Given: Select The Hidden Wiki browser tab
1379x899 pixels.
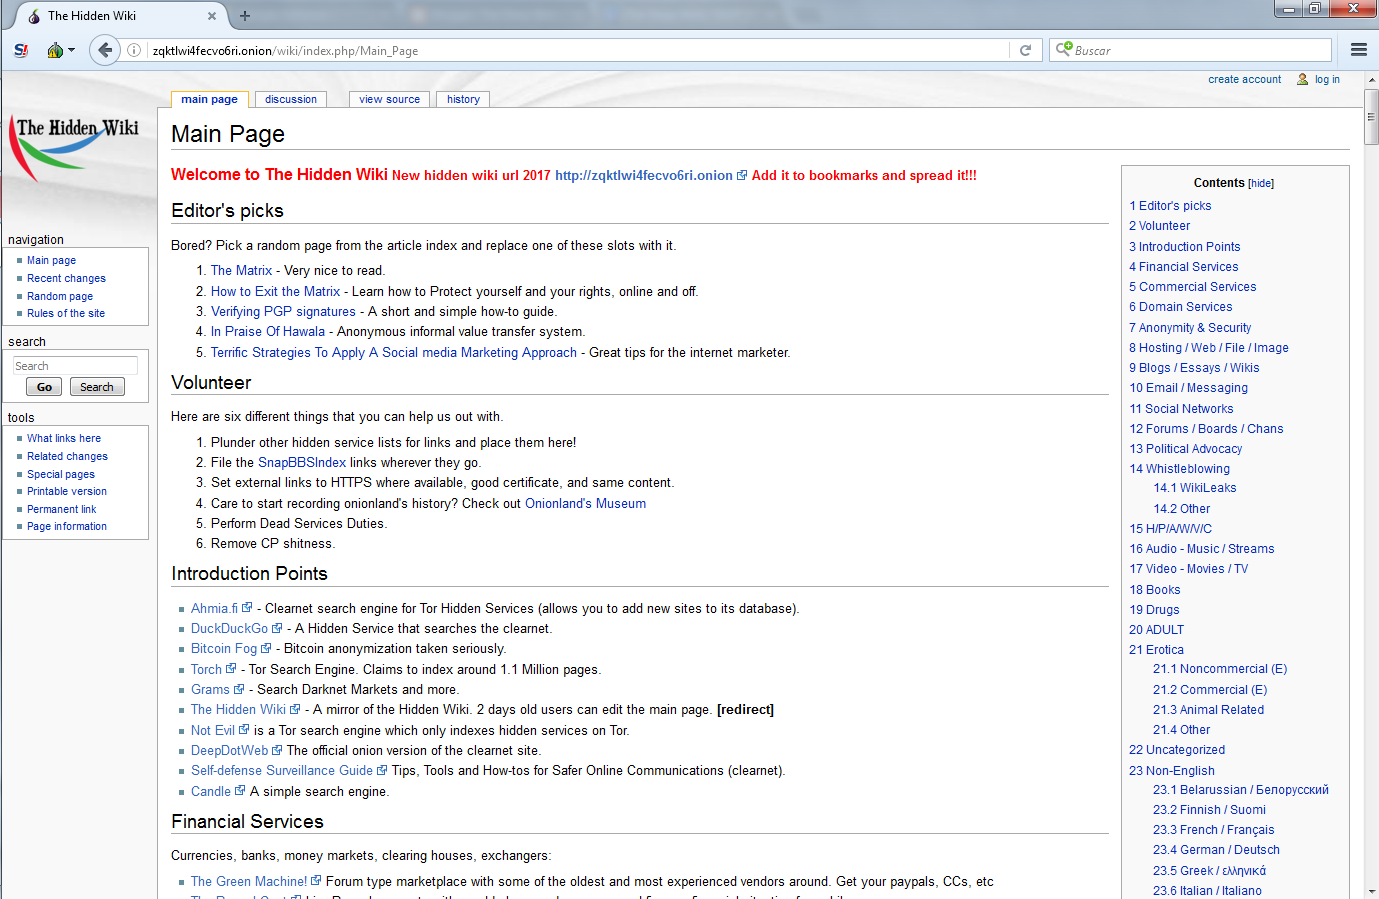Looking at the screenshot, I should (122, 16).
